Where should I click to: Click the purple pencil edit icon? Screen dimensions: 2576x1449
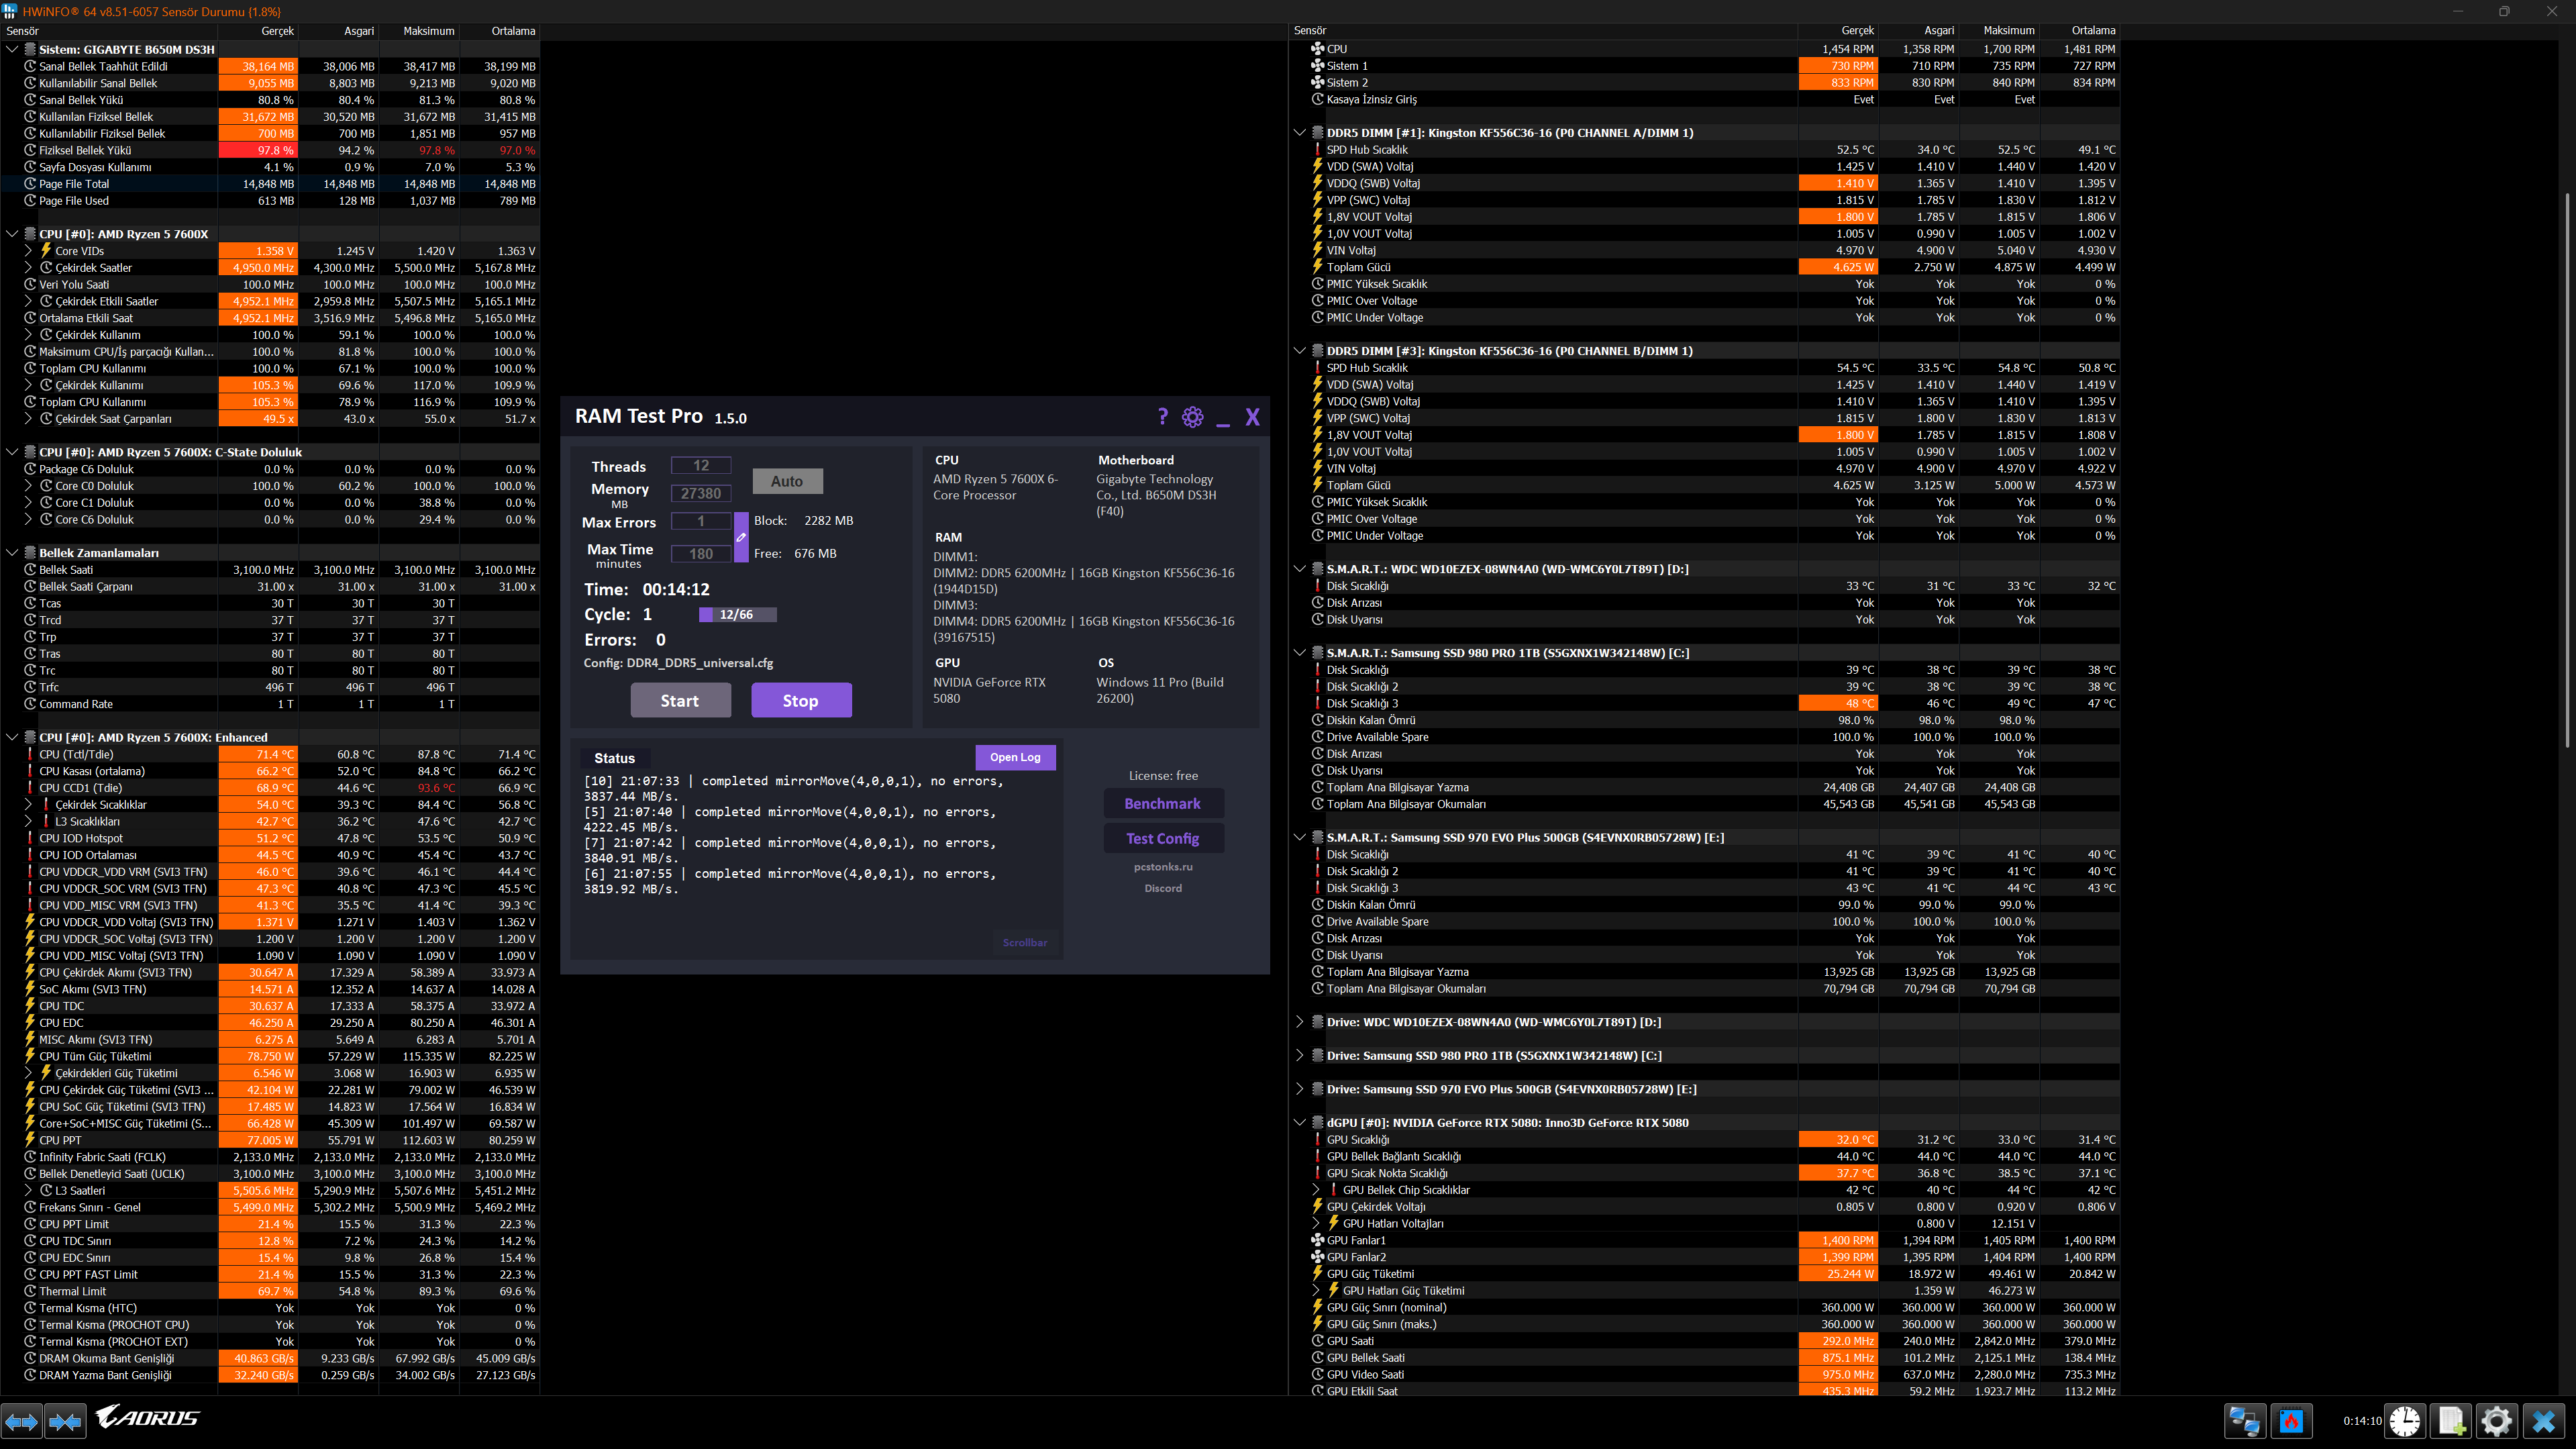click(x=741, y=537)
